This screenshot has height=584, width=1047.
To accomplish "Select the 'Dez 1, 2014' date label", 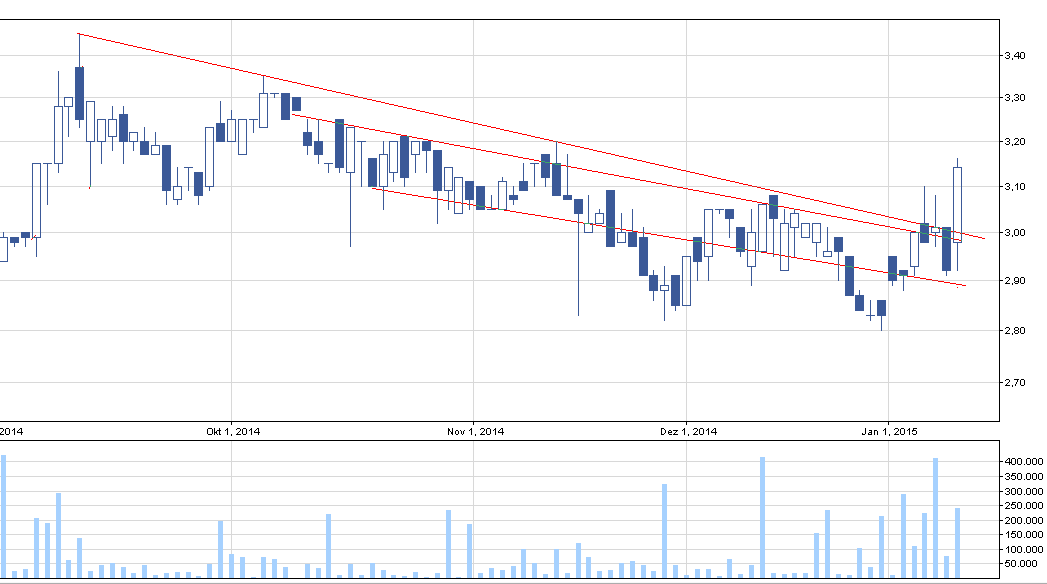I will (x=690, y=432).
